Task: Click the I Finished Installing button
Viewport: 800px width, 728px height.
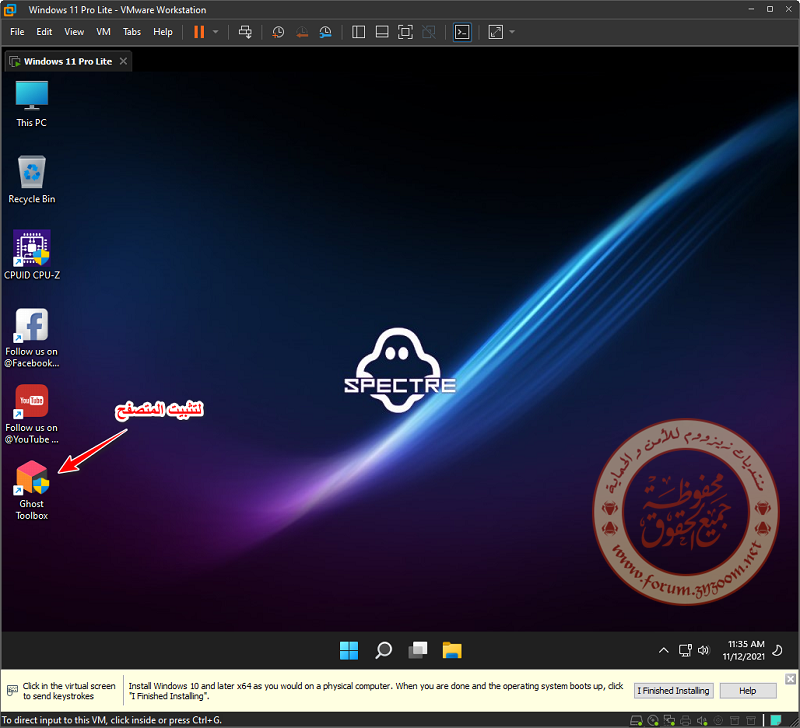Action: point(673,691)
